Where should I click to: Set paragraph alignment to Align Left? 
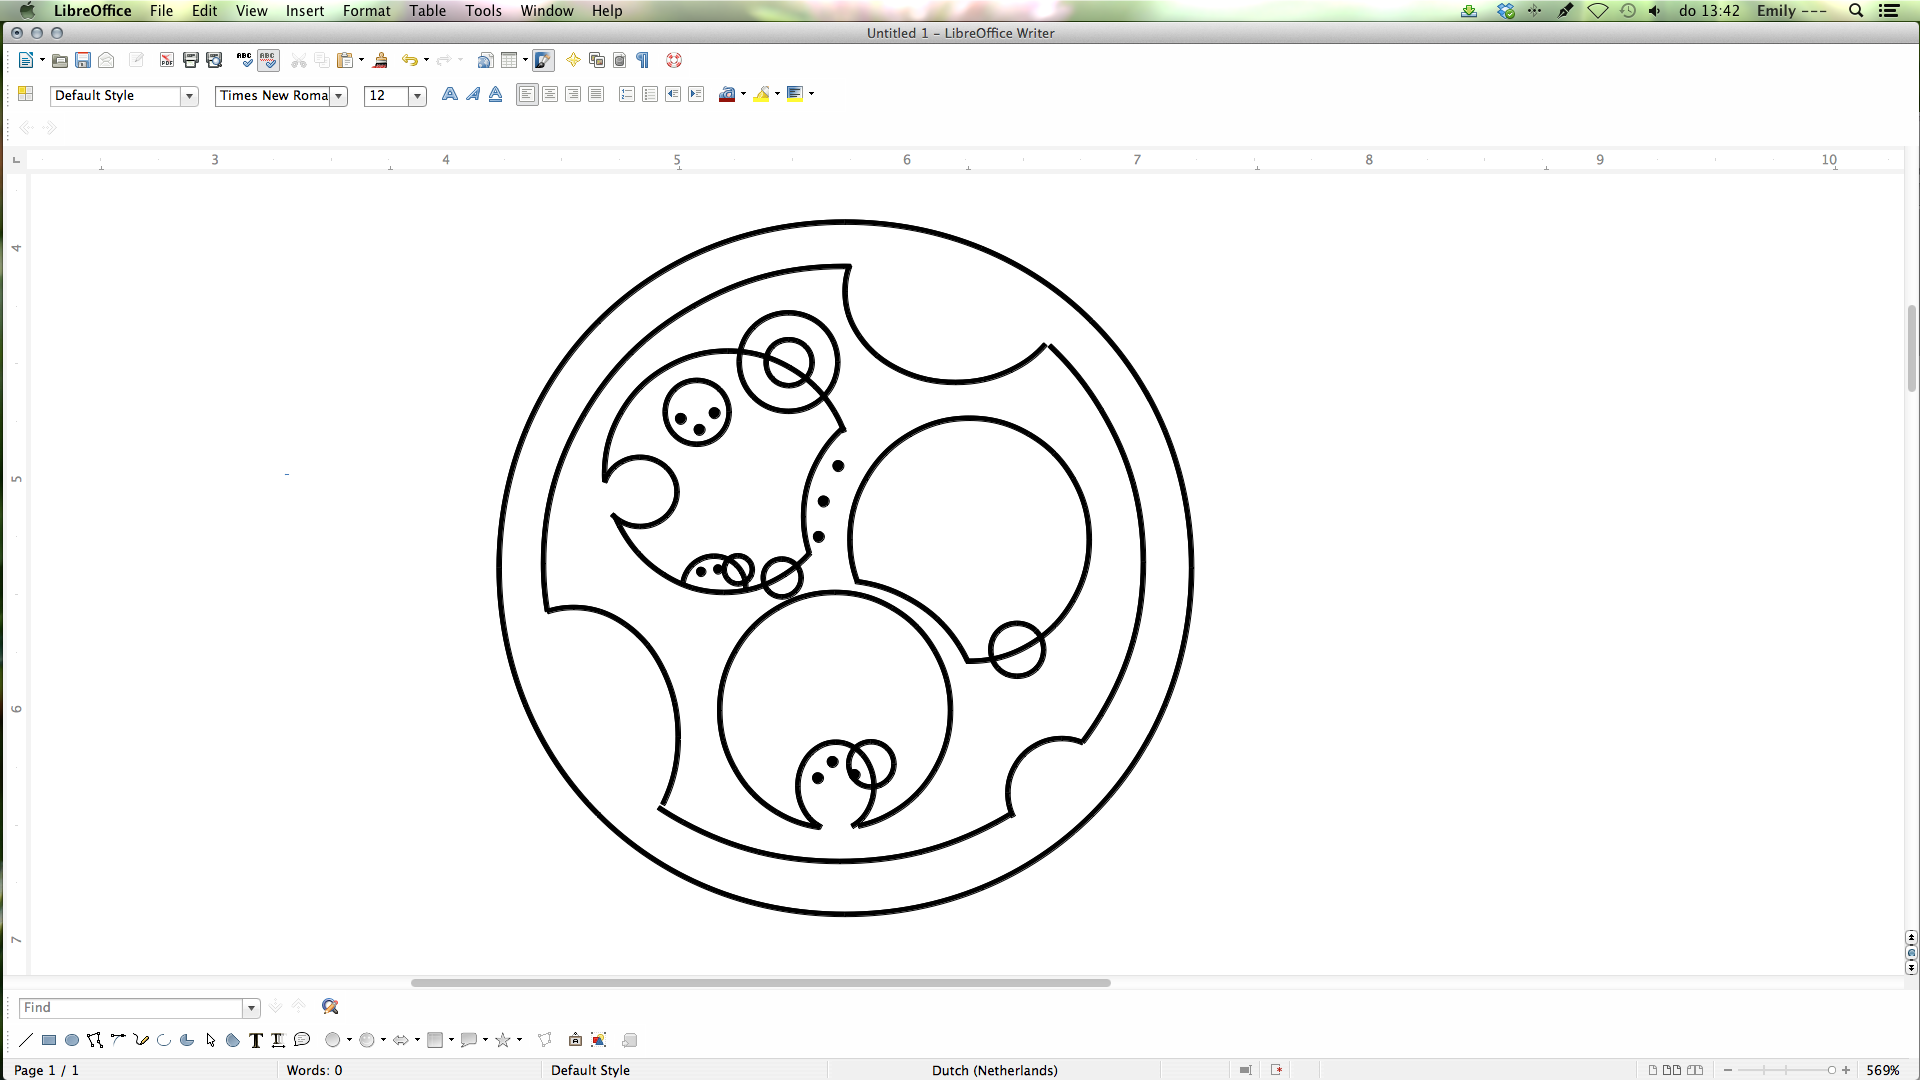pyautogui.click(x=527, y=94)
